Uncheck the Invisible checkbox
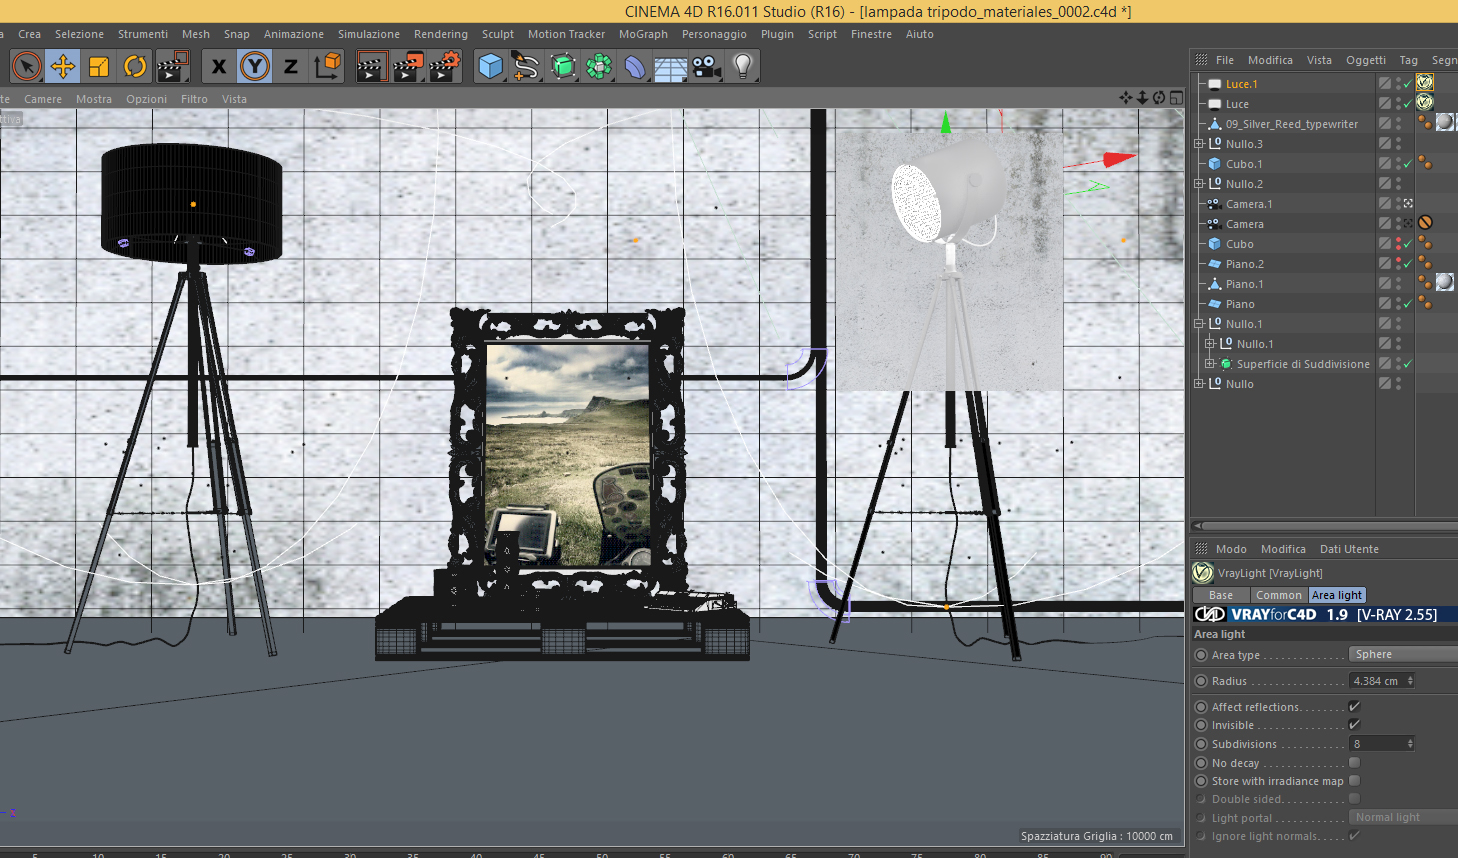This screenshot has height=858, width=1458. tap(1354, 725)
